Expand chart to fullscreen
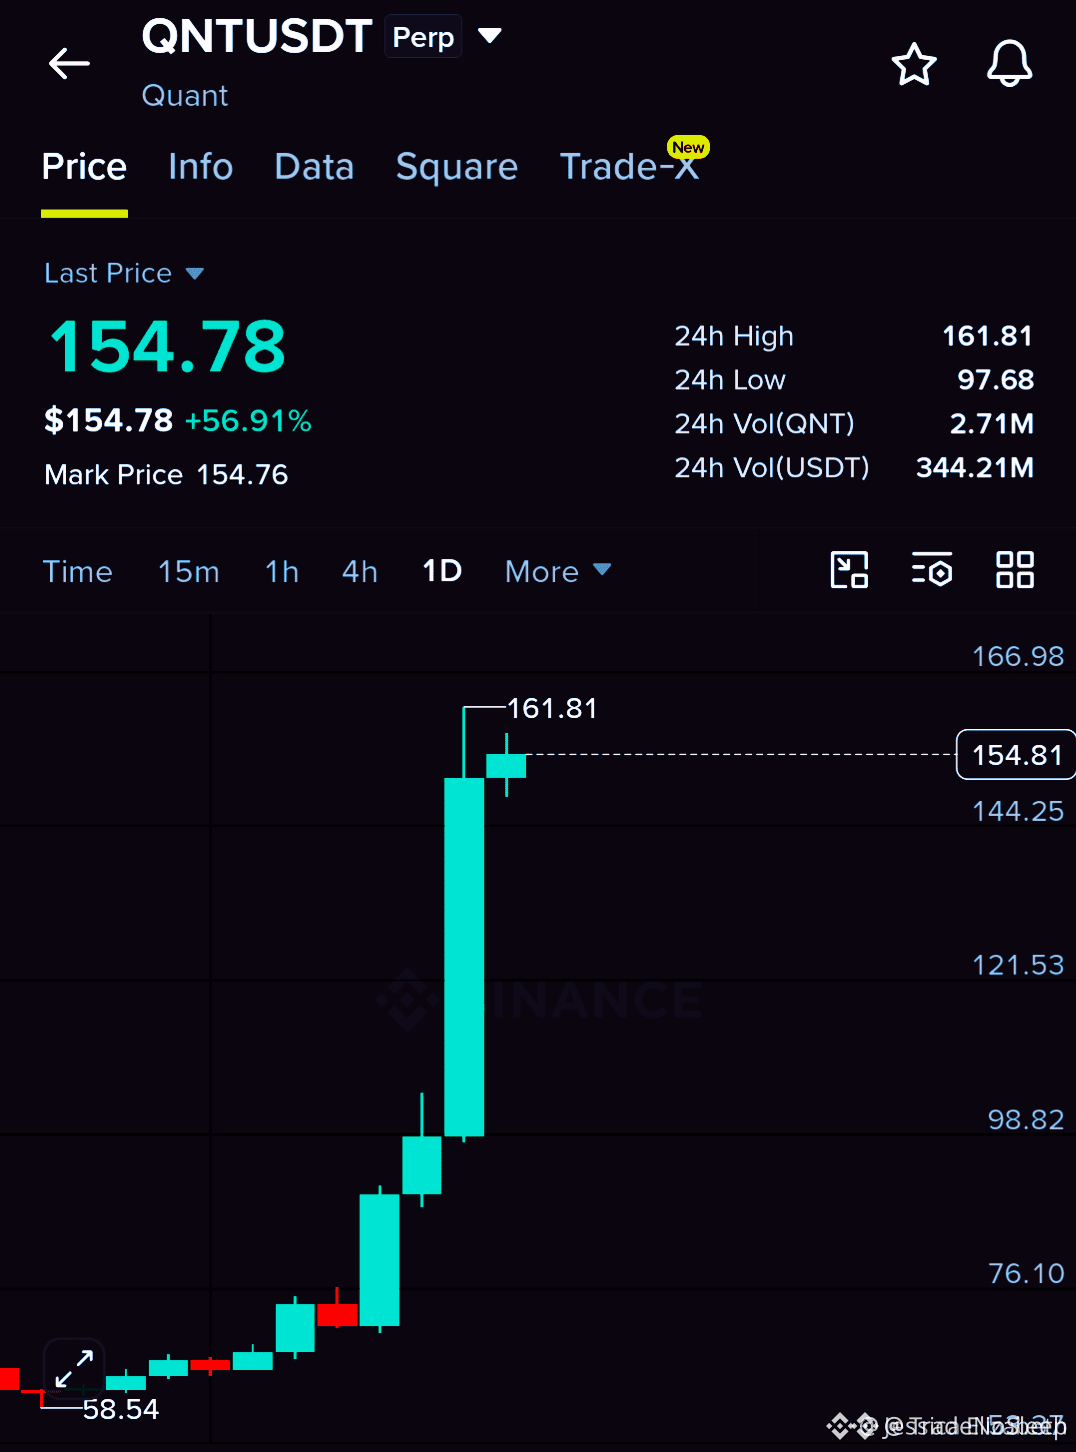The width and height of the screenshot is (1076, 1452). pyautogui.click(x=74, y=1368)
